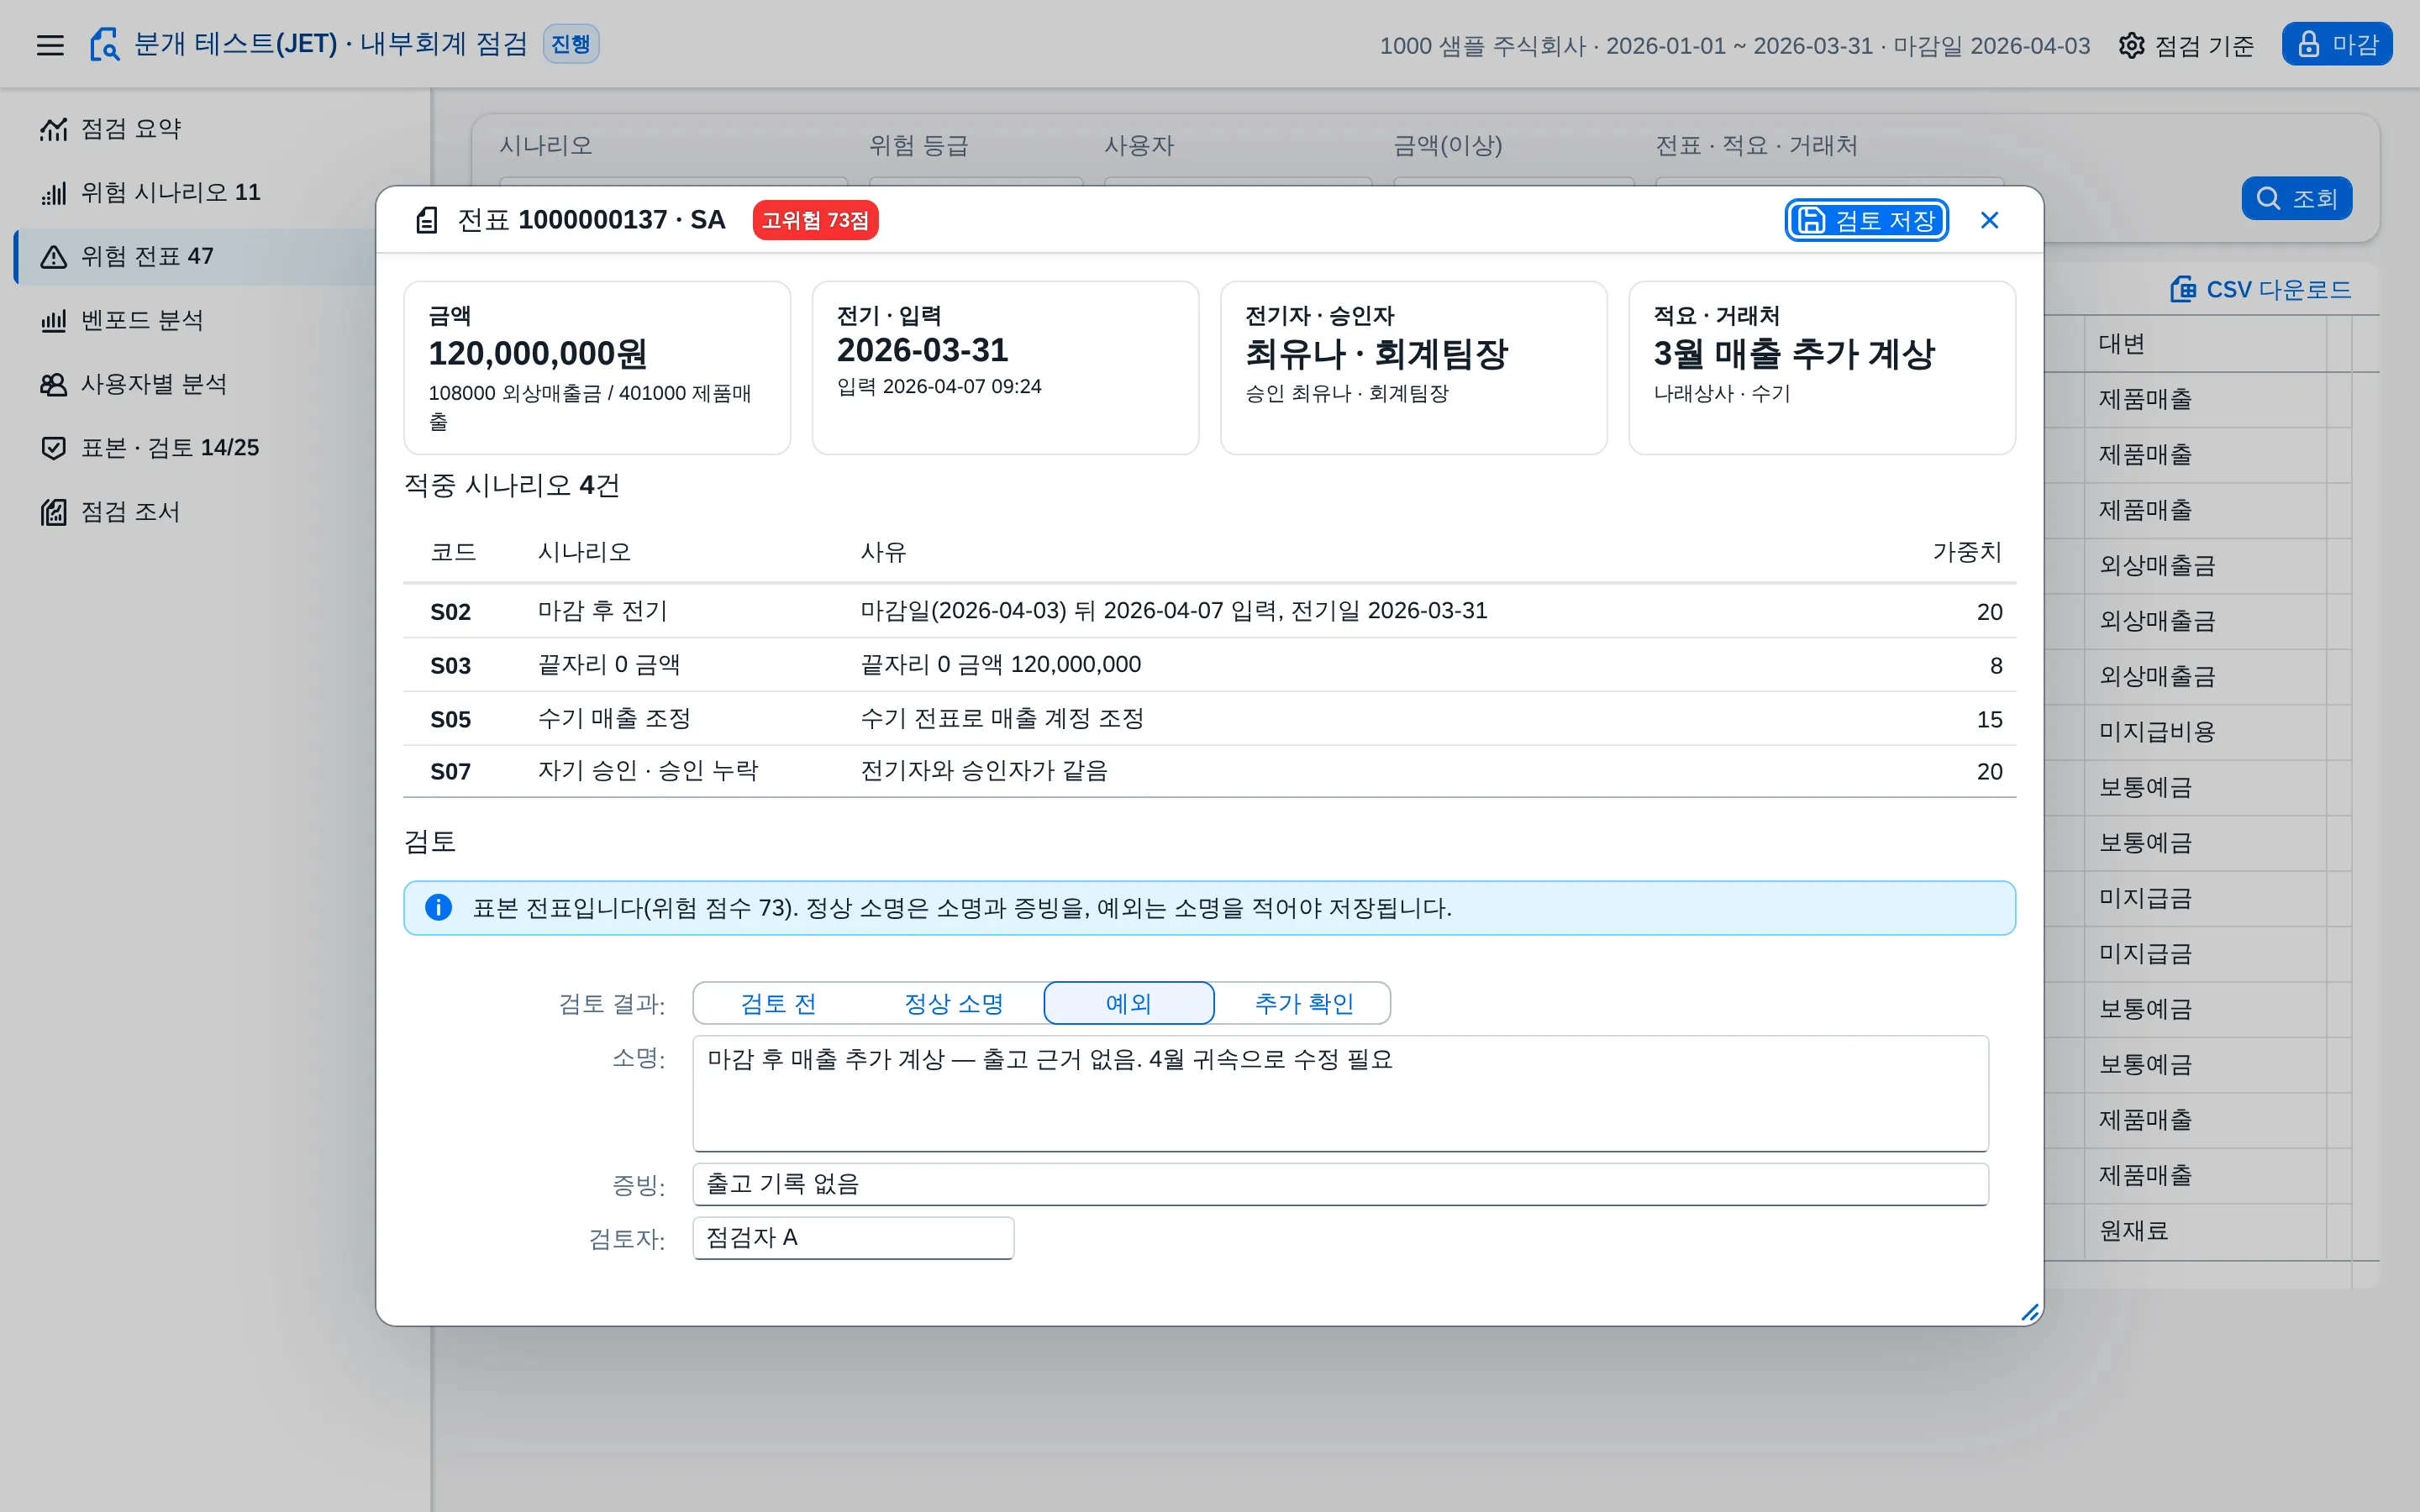Click the lock icon on 마감 button
This screenshot has height=1512, width=2420.
tap(2308, 45)
